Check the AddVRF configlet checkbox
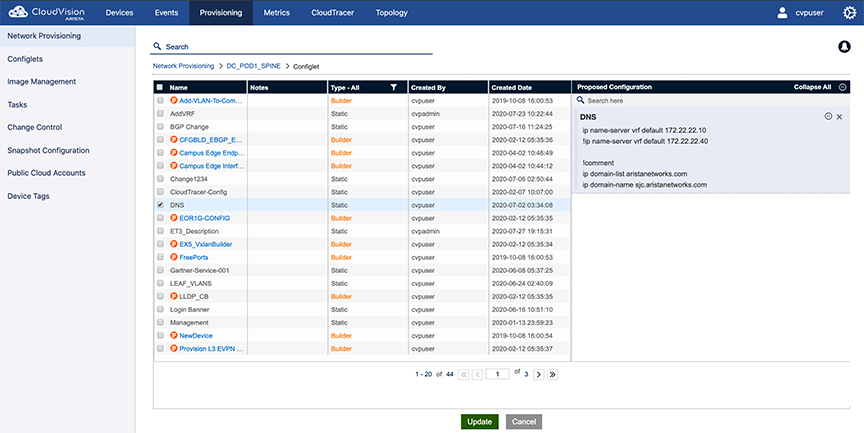The height and width of the screenshot is (433, 864). [160, 113]
